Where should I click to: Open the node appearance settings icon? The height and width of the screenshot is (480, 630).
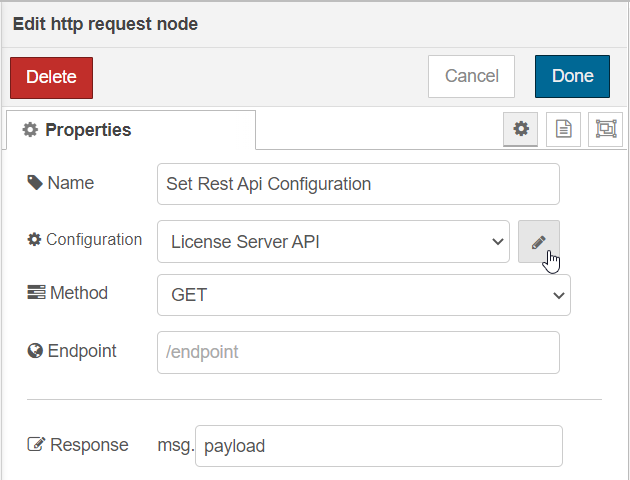click(x=605, y=129)
